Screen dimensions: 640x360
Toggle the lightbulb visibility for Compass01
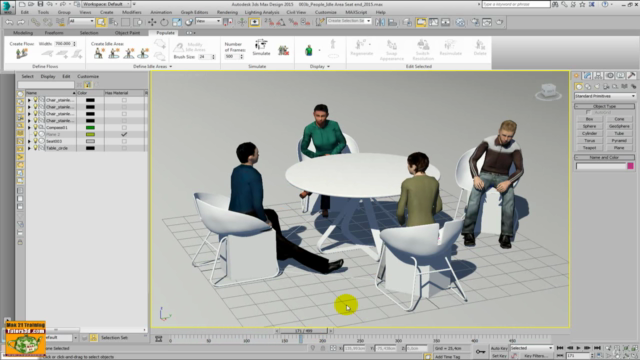tap(35, 127)
